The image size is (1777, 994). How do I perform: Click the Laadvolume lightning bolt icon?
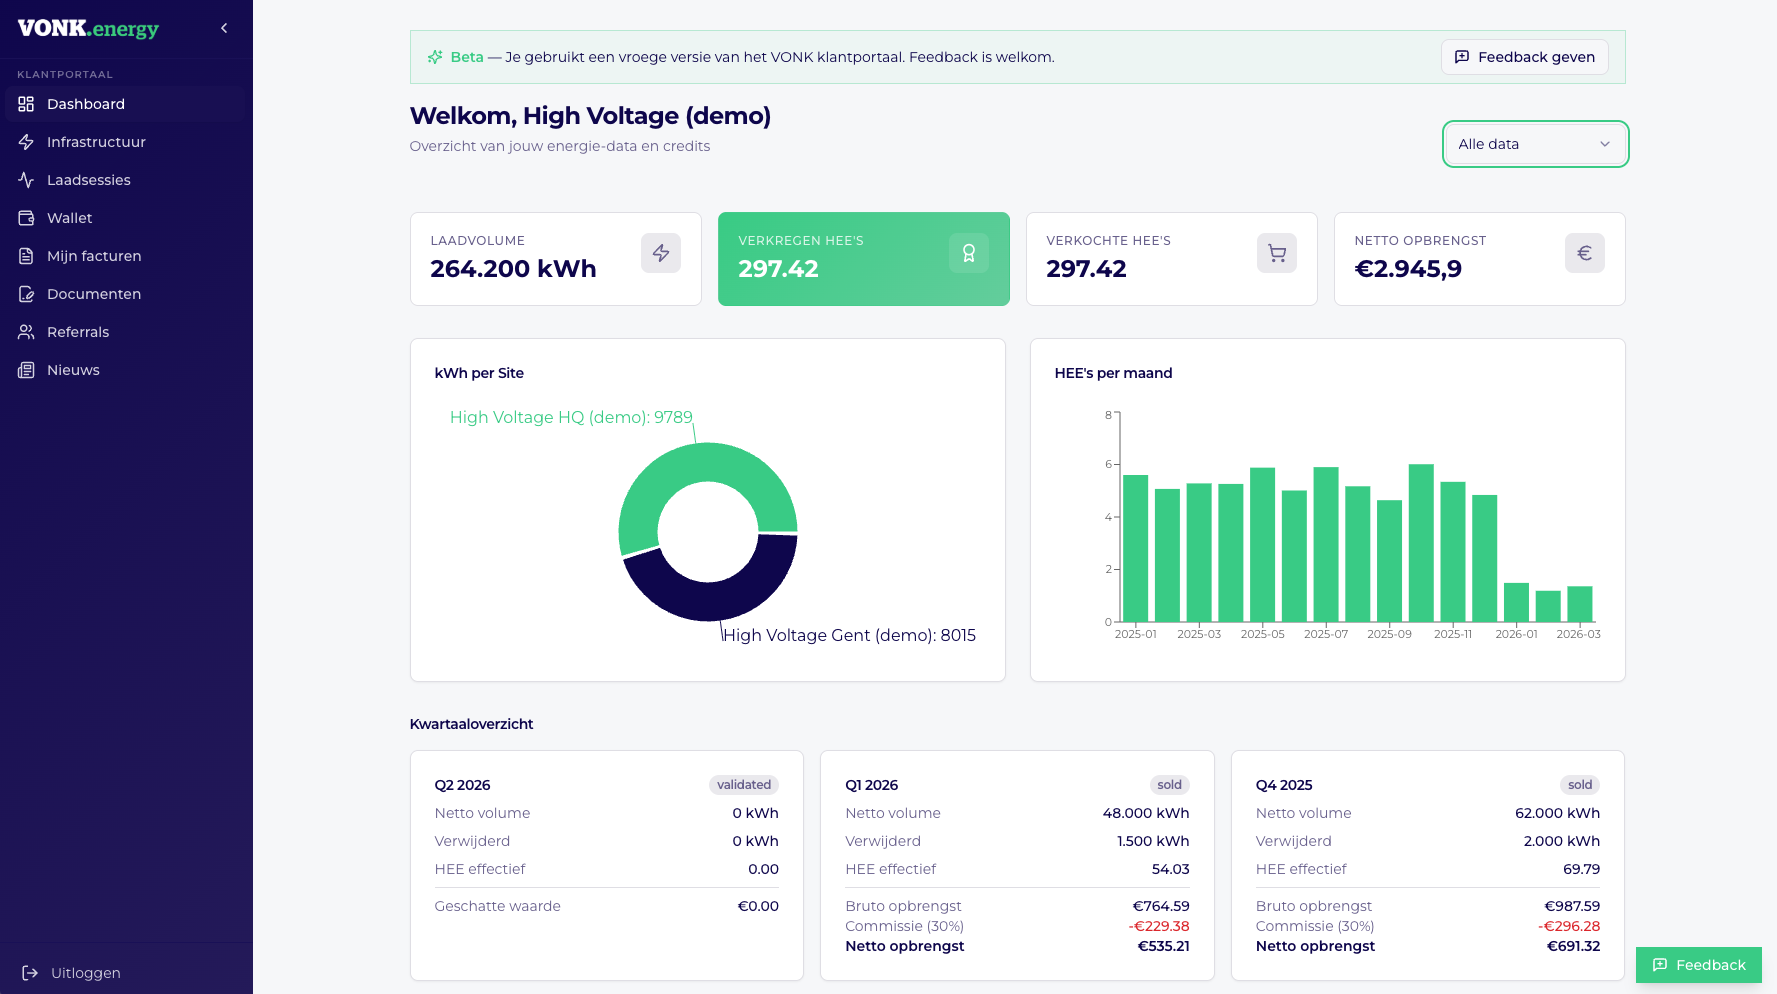tap(661, 253)
